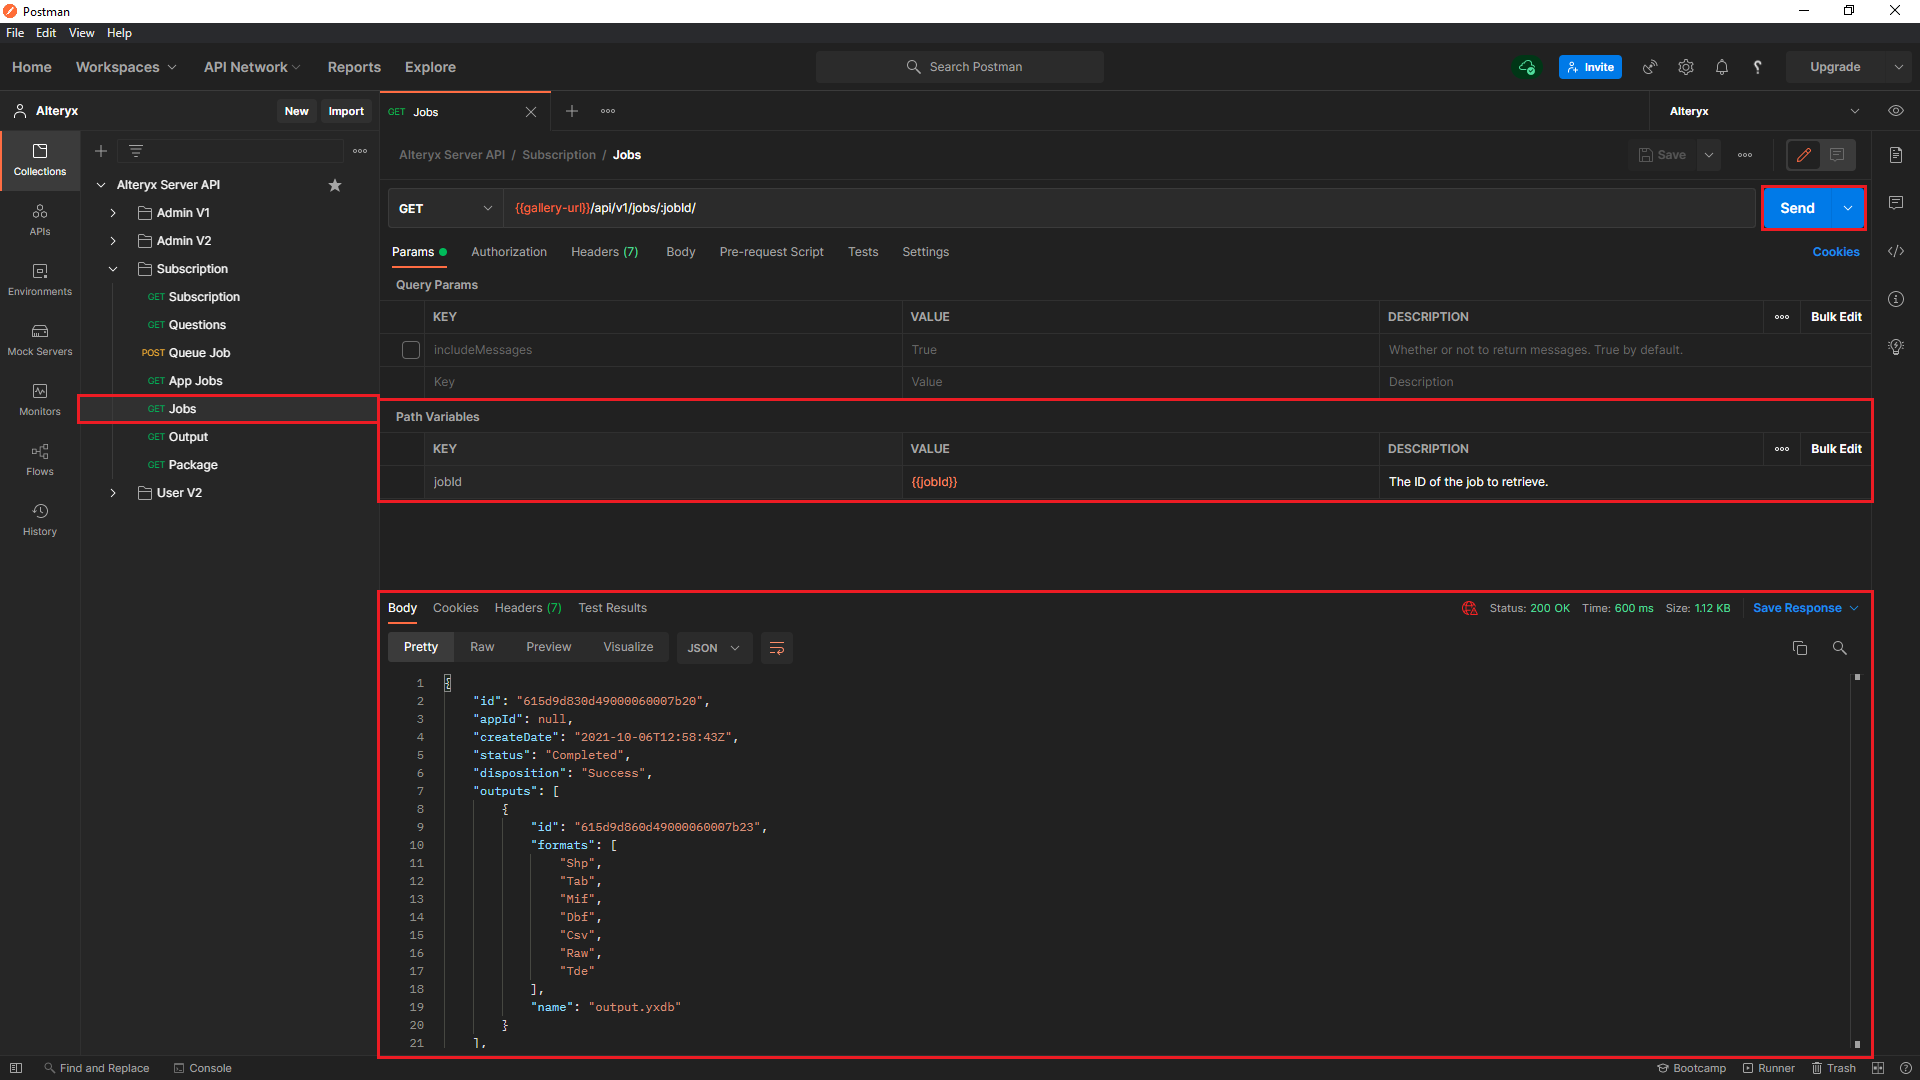Open the code snippet generator panel

(x=1896, y=251)
